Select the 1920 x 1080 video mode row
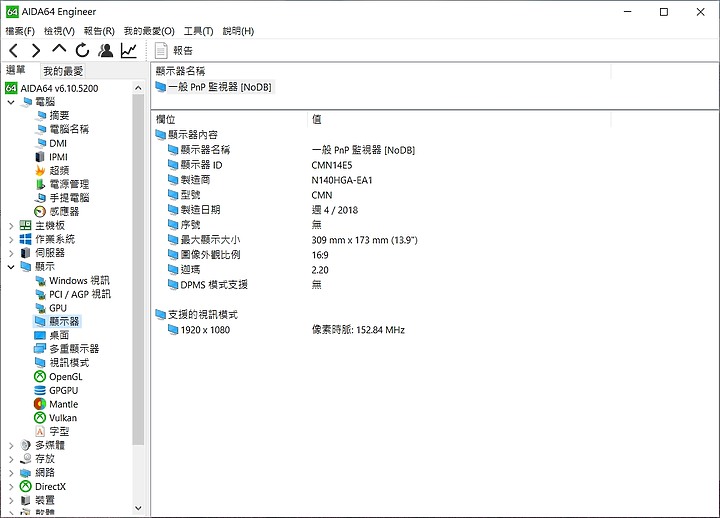Screen dimensions: 720x518 [x=205, y=330]
